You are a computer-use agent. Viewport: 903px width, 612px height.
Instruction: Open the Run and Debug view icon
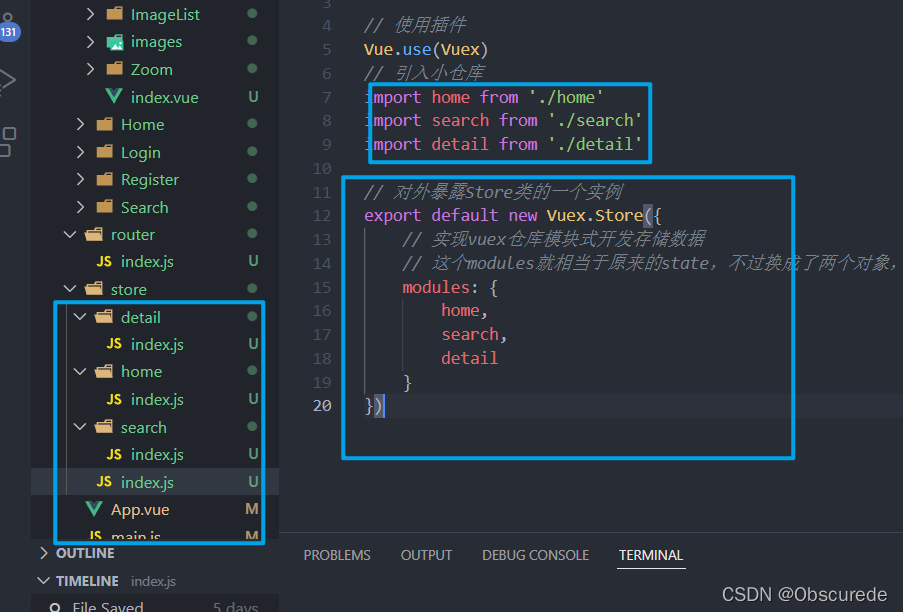pyautogui.click(x=7, y=81)
